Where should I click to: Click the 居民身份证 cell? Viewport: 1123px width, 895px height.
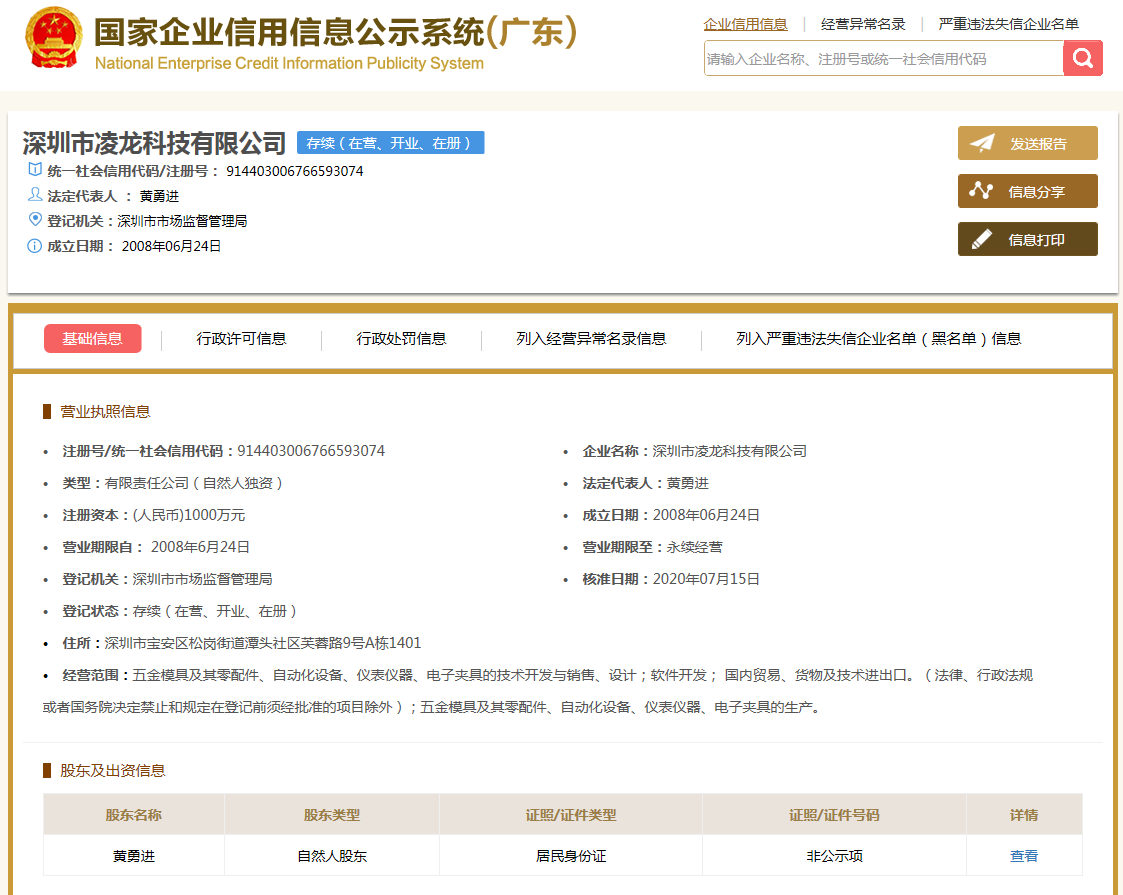coord(571,856)
